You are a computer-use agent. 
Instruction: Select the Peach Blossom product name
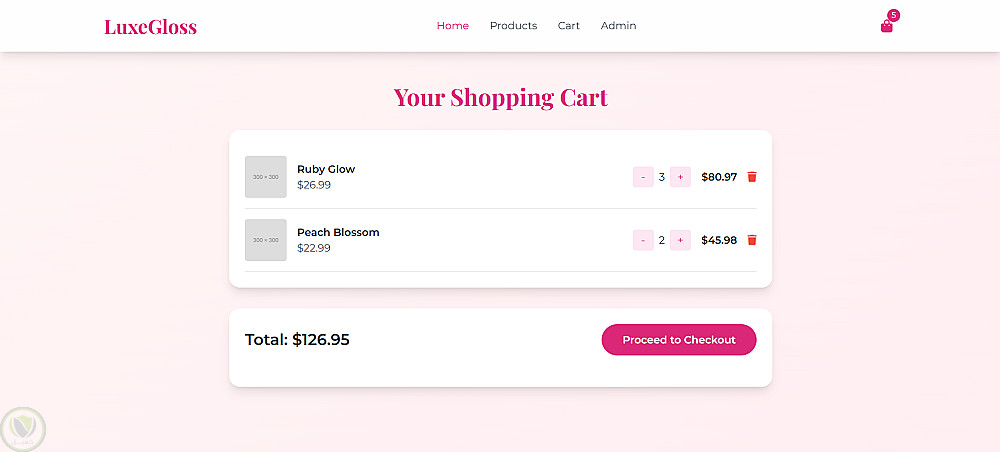pos(338,232)
